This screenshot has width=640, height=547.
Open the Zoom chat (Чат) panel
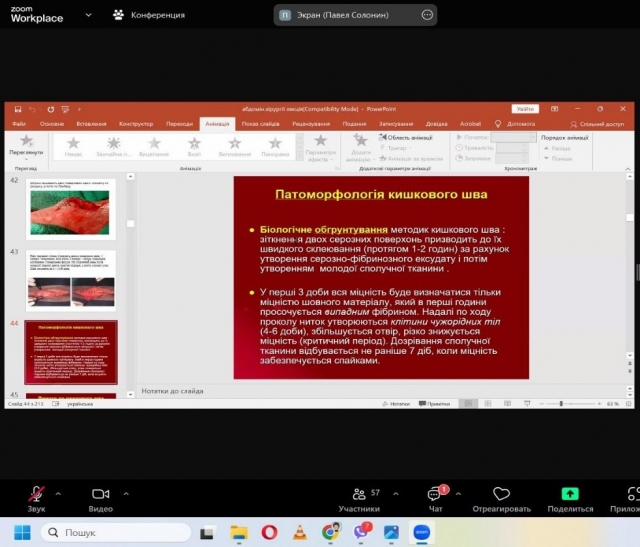tap(436, 494)
